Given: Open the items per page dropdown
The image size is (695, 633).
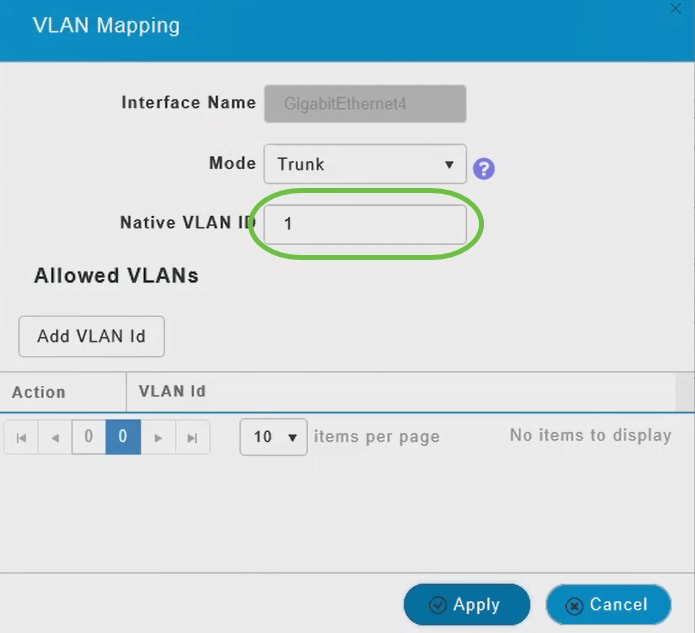Looking at the screenshot, I should click(273, 437).
